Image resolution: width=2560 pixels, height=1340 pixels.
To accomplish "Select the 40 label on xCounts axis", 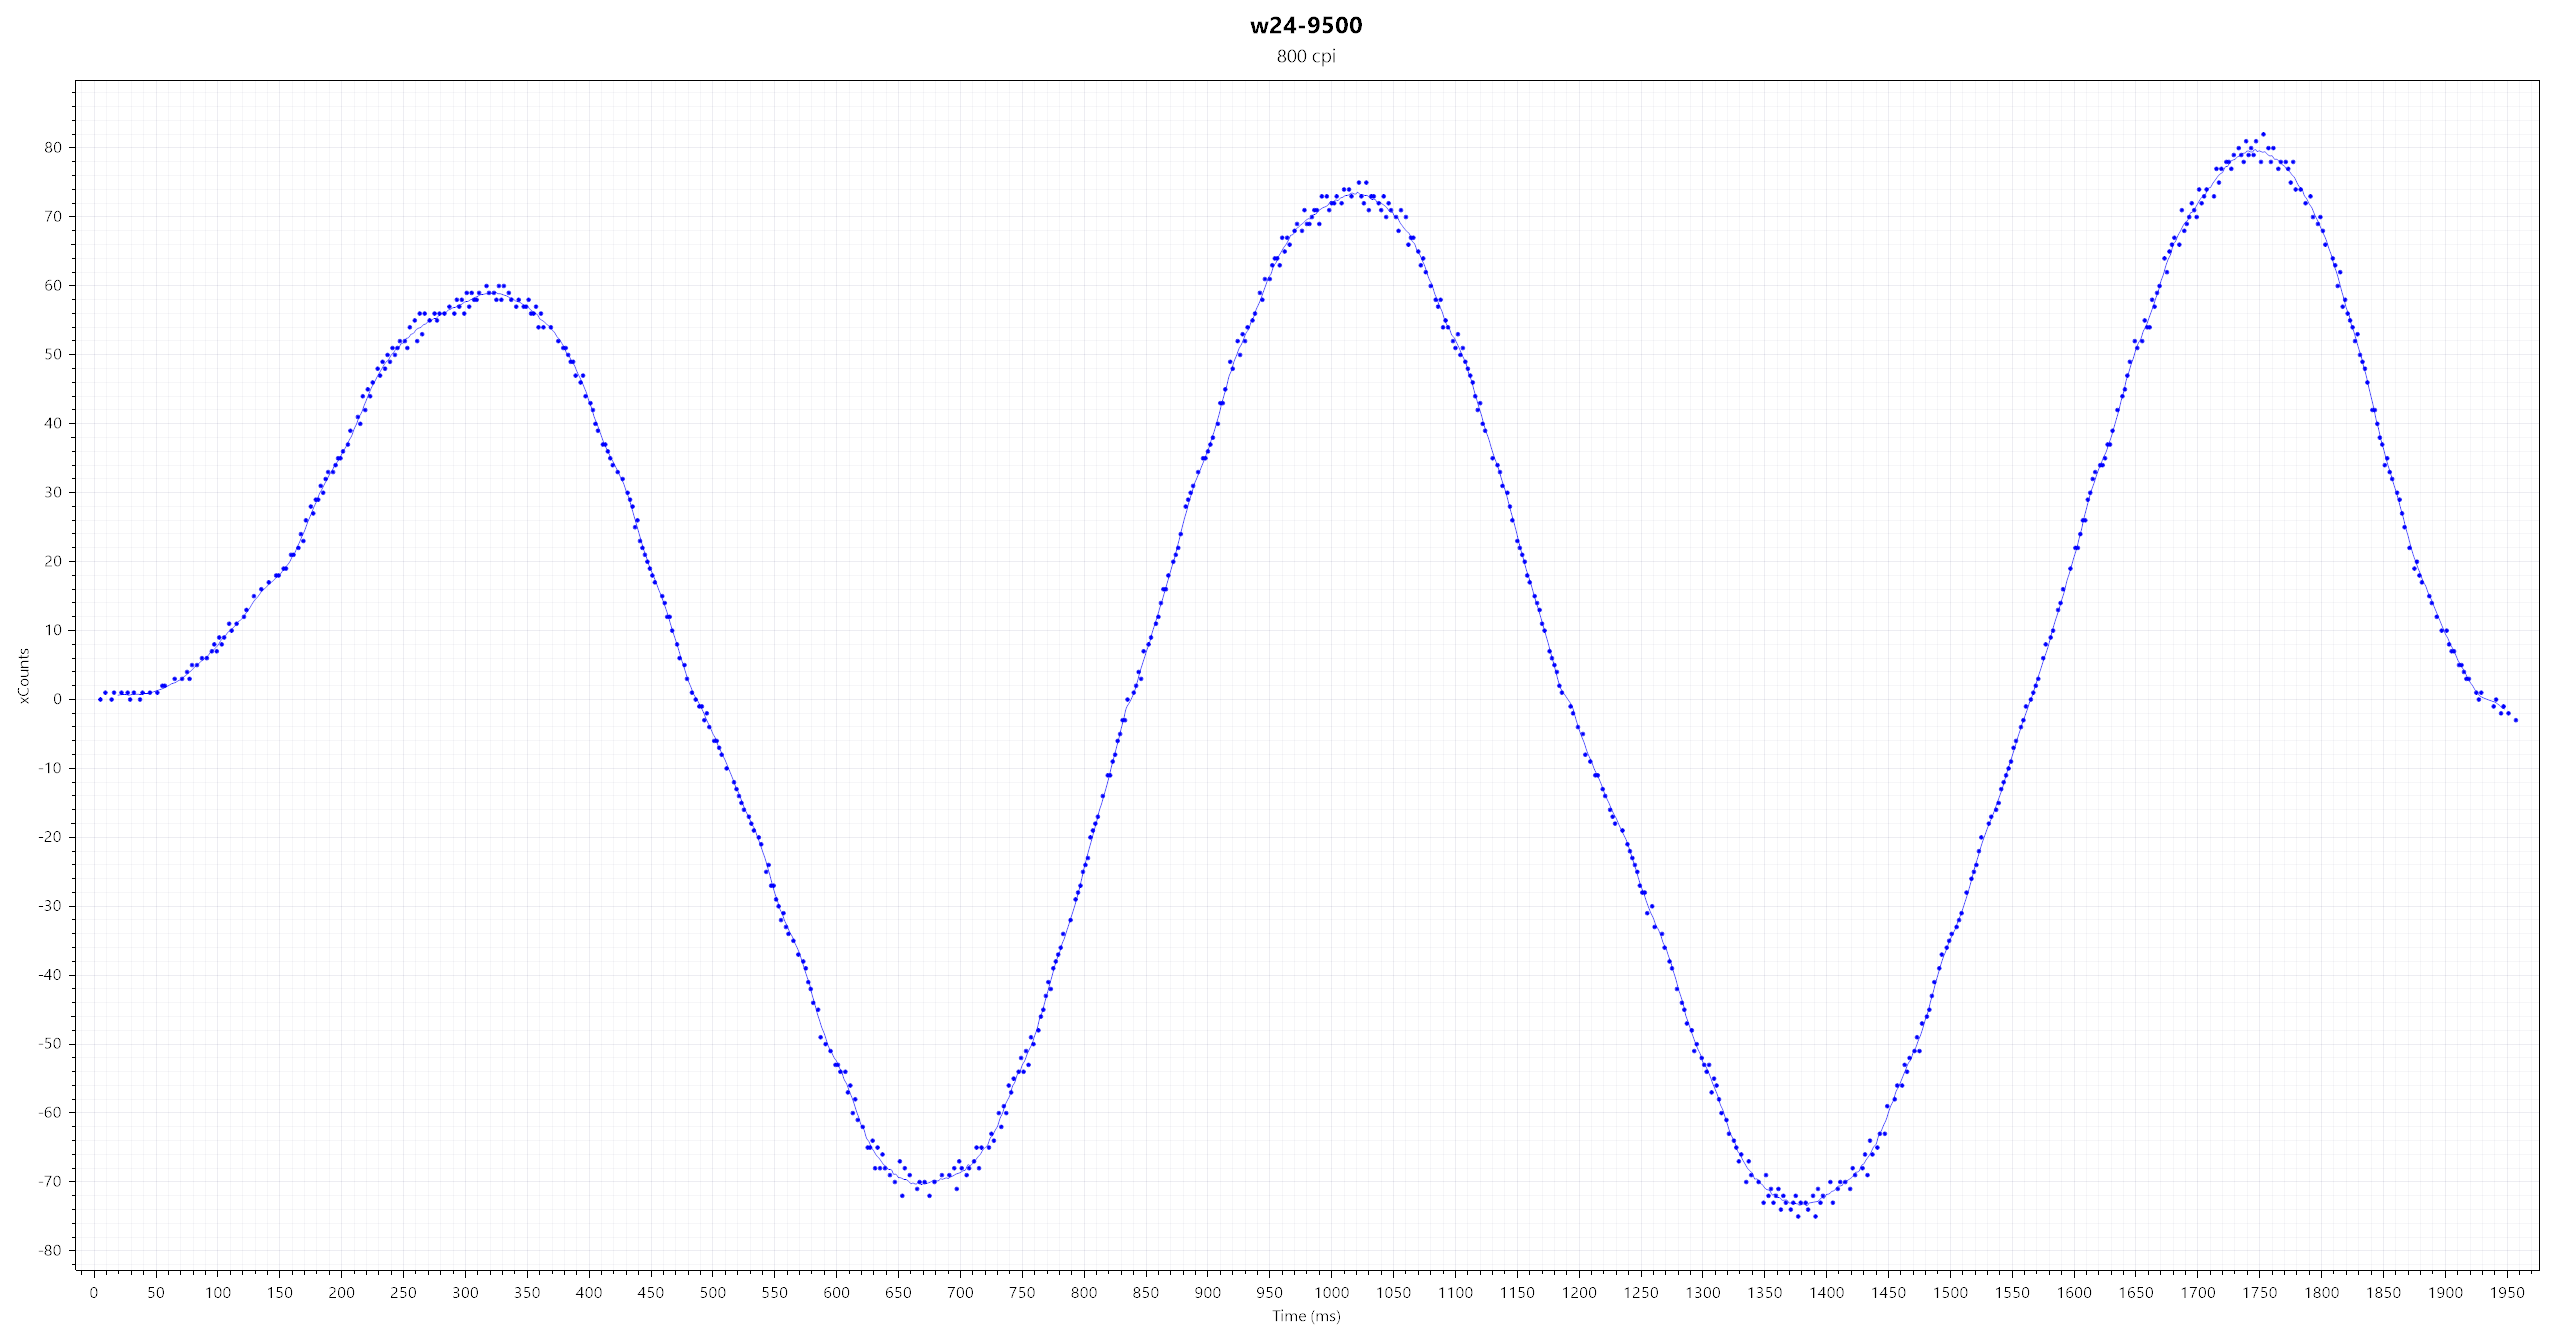I will click(53, 423).
